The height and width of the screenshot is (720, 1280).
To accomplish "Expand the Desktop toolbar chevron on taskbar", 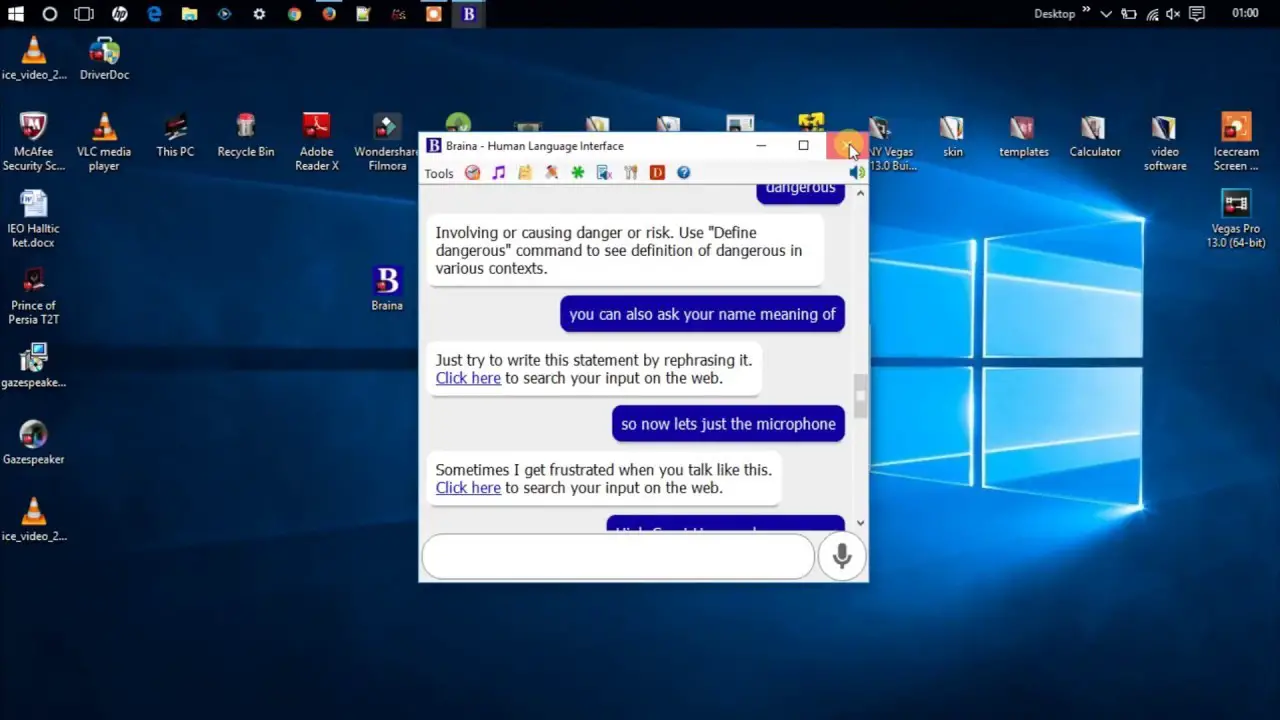I will point(1086,12).
